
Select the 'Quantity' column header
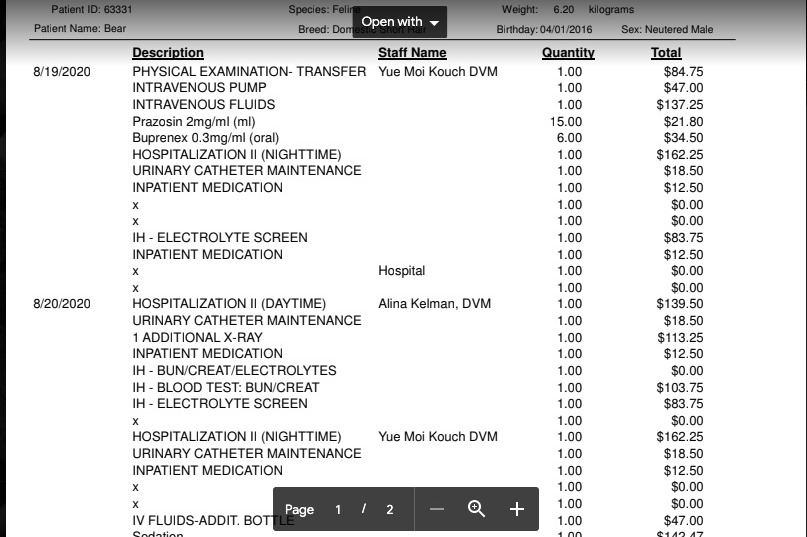coord(568,53)
